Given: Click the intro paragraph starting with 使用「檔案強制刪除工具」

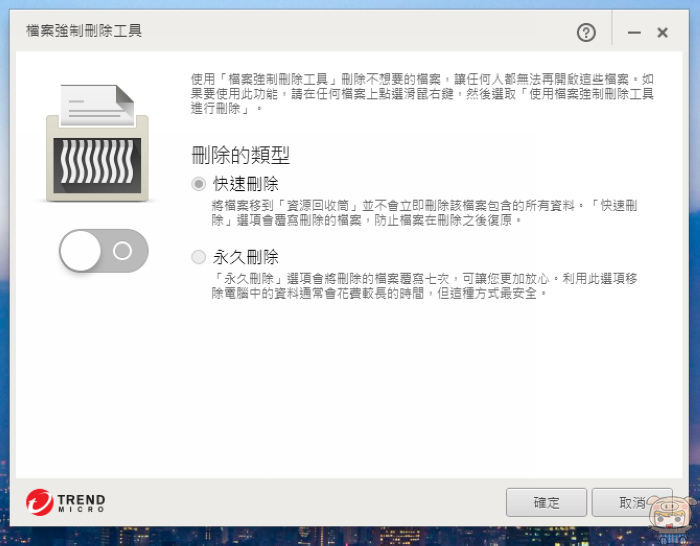Looking at the screenshot, I should pyautogui.click(x=422, y=94).
